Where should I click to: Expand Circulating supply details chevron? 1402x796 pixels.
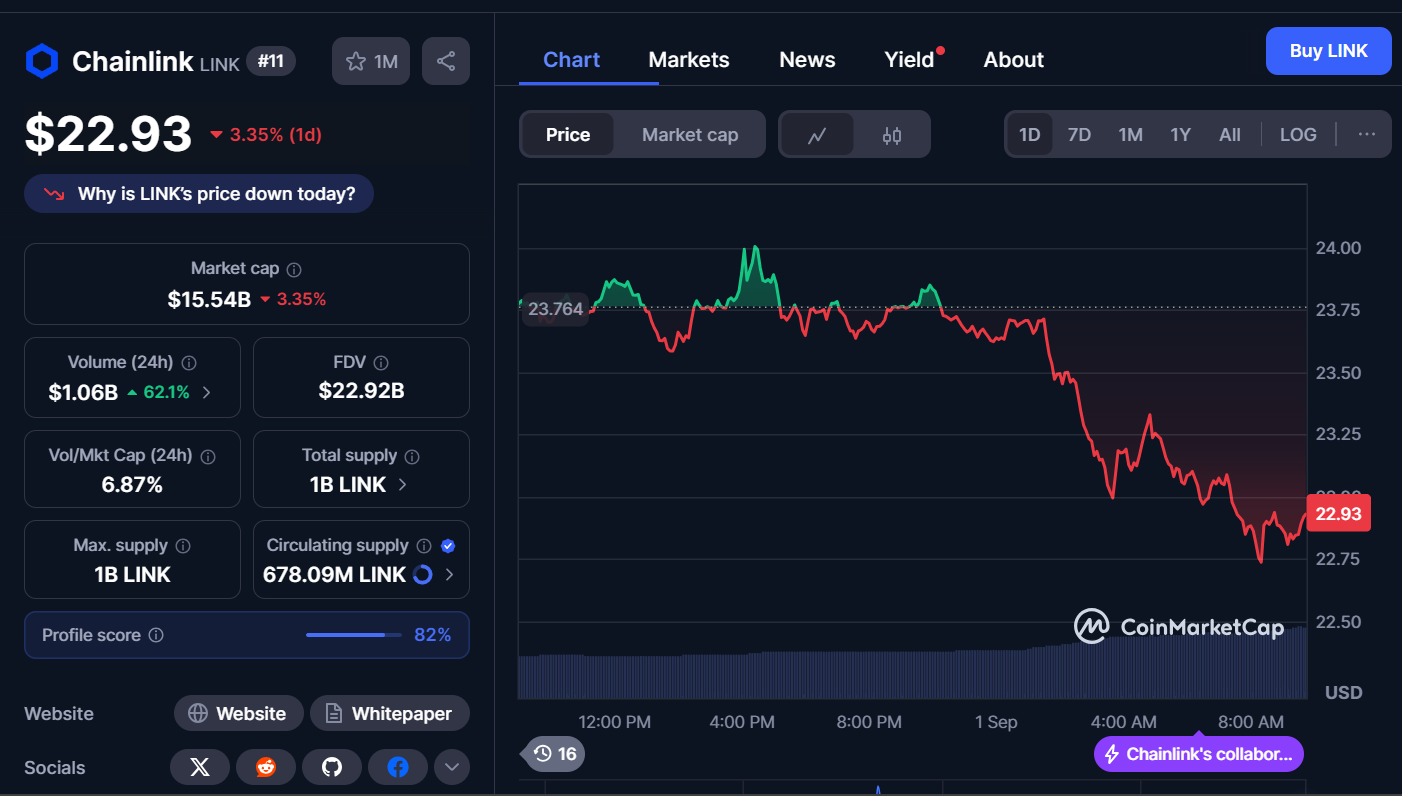pos(449,575)
